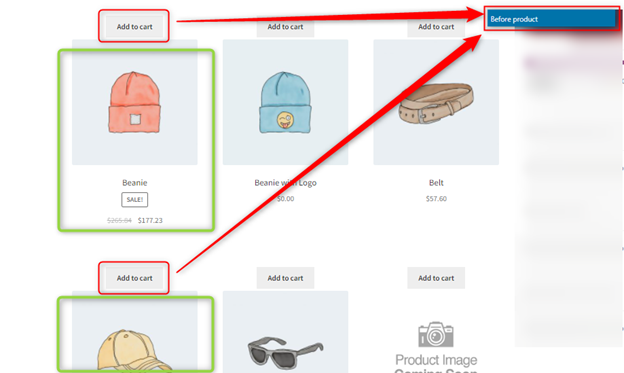Click the struck-through $265.84 price
Image resolution: width=624 pixels, height=373 pixels.
119,220
